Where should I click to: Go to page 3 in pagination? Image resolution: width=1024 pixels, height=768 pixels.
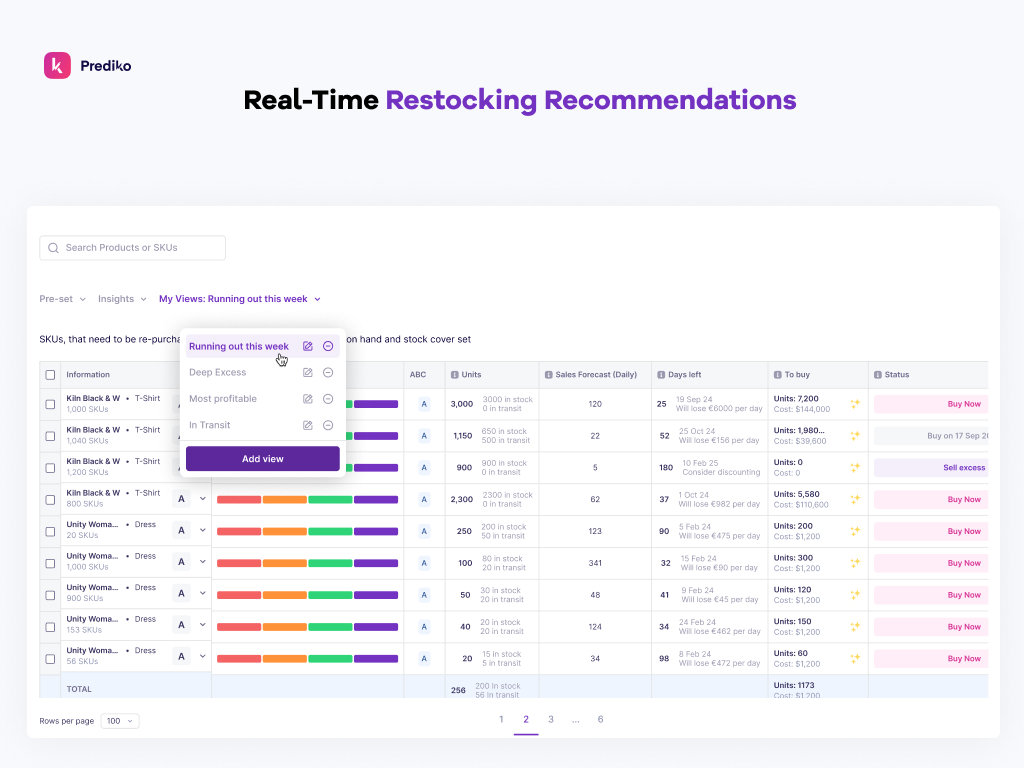tap(550, 719)
